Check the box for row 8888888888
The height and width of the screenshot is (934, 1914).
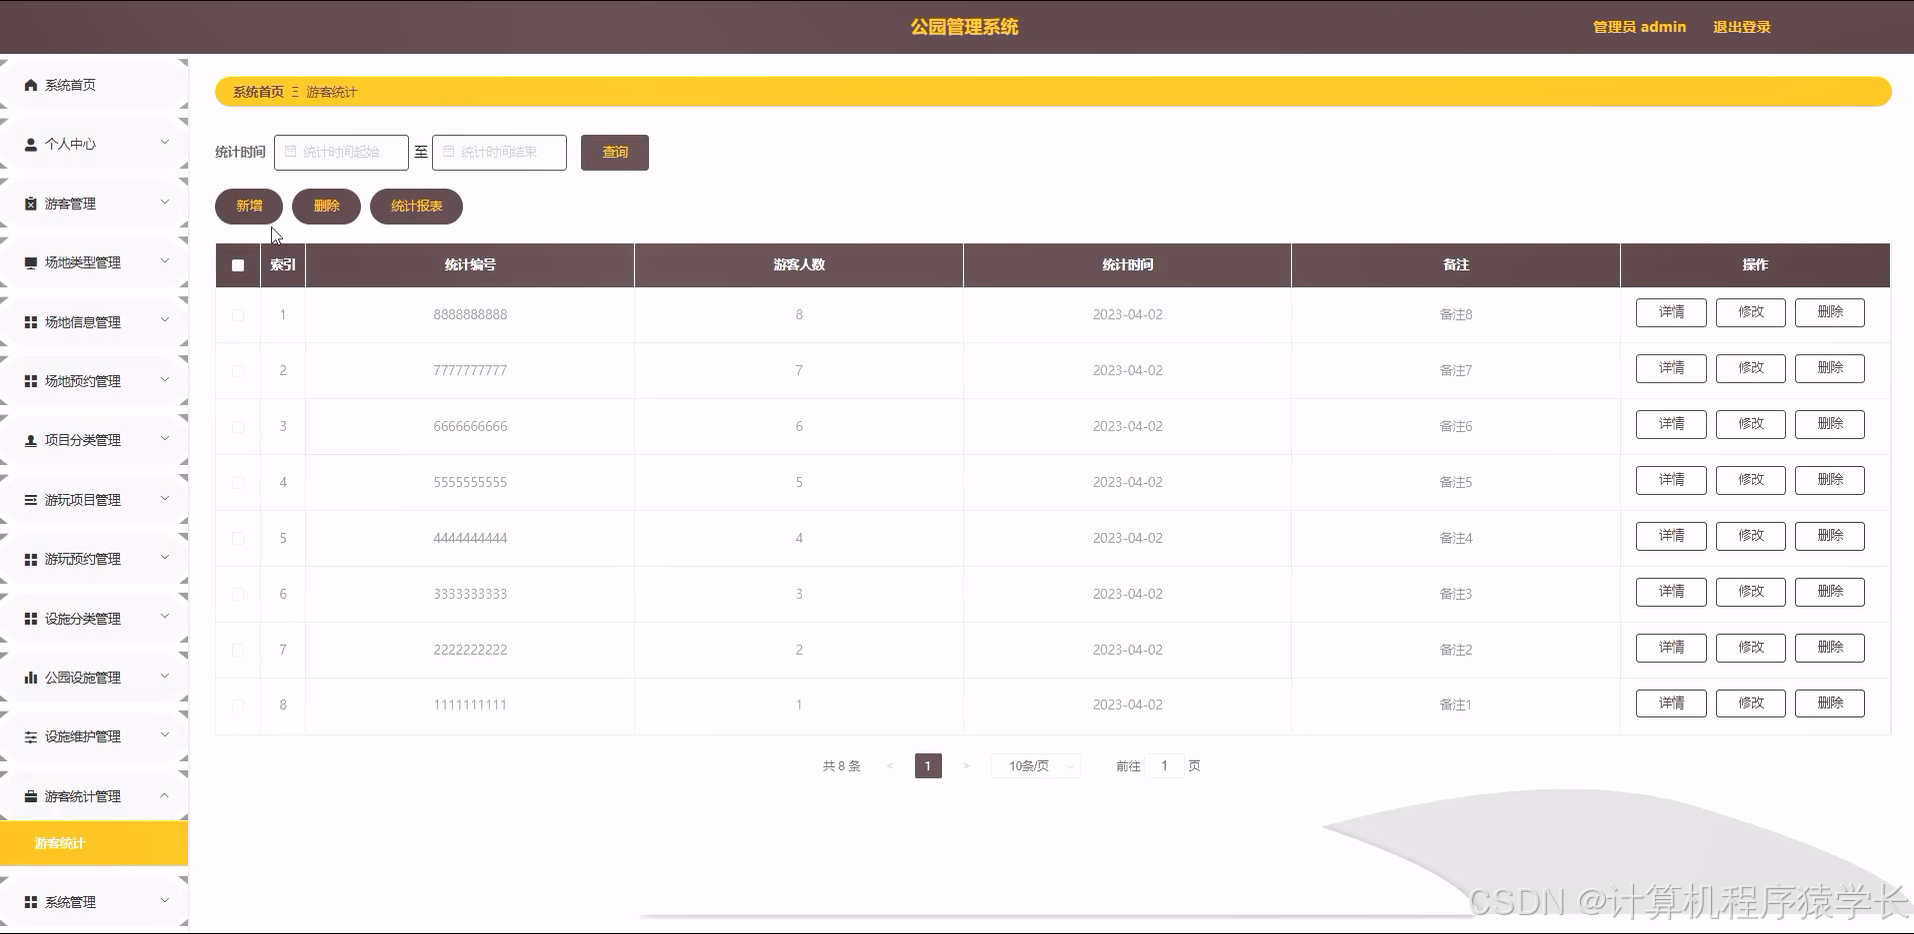point(238,315)
